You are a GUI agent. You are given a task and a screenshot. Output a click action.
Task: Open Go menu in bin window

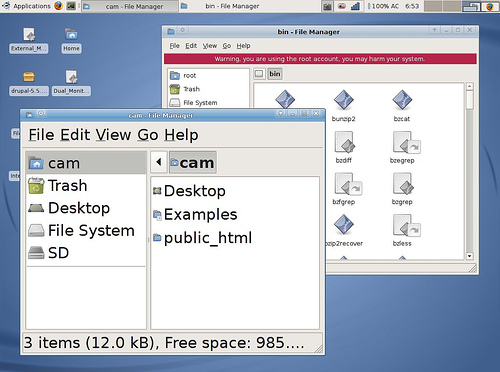(x=227, y=46)
